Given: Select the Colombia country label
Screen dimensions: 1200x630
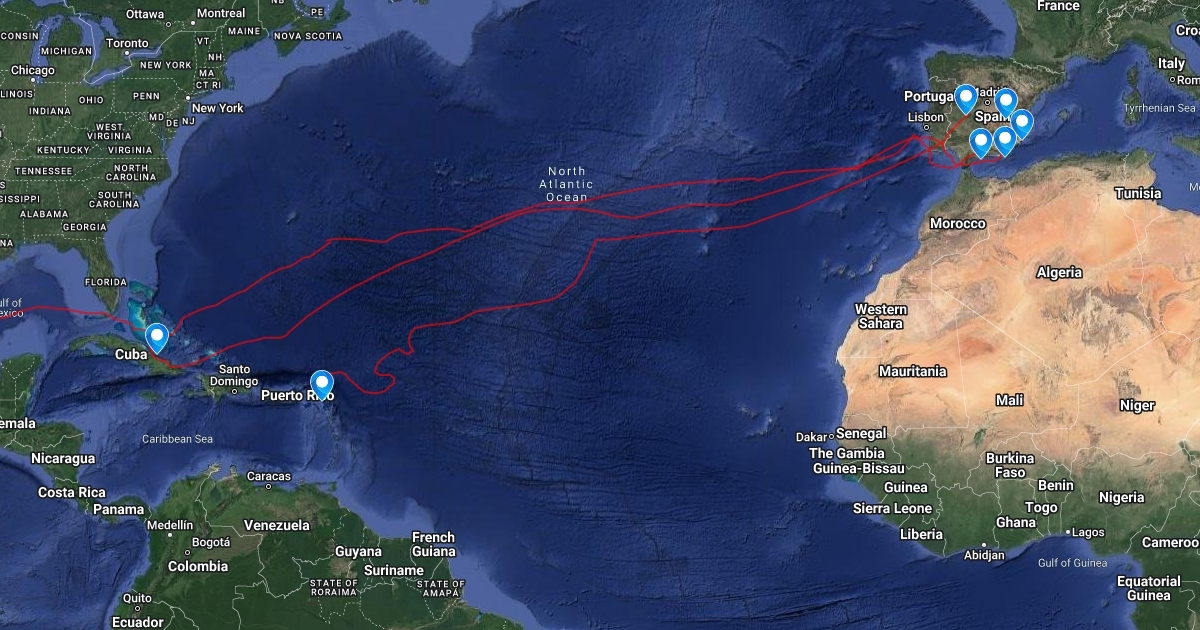Looking at the screenshot, I should tap(197, 566).
